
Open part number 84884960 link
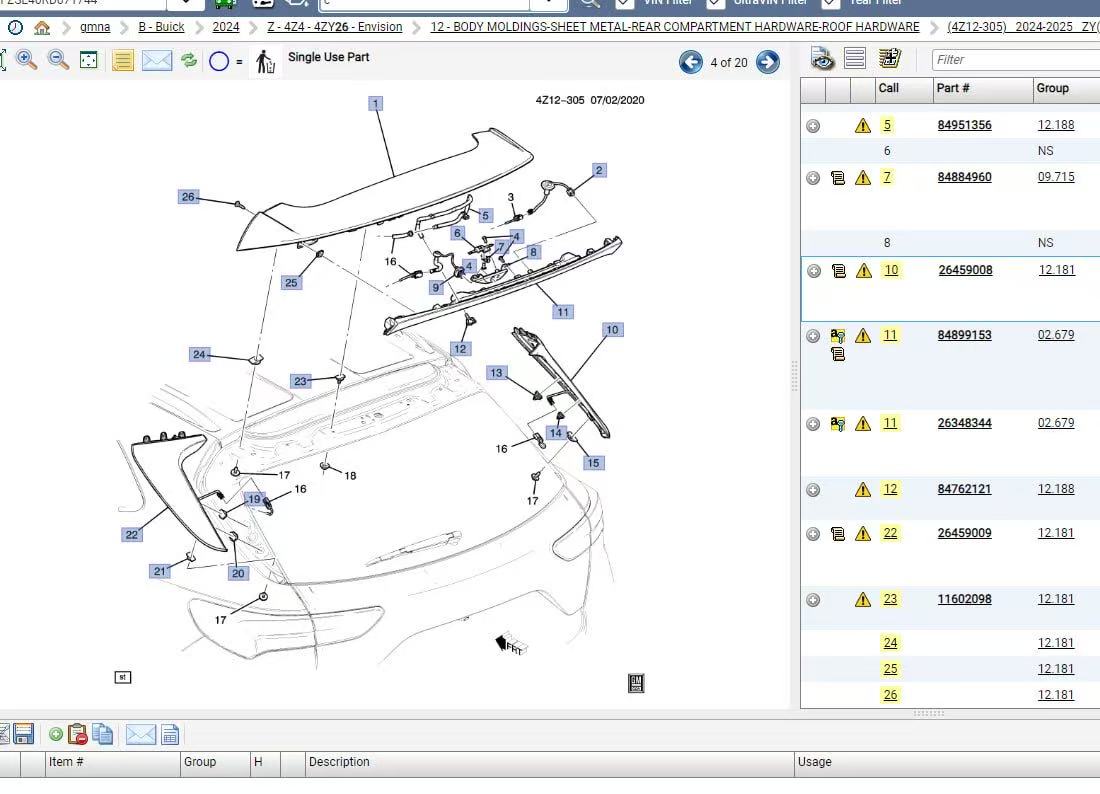tap(964, 177)
